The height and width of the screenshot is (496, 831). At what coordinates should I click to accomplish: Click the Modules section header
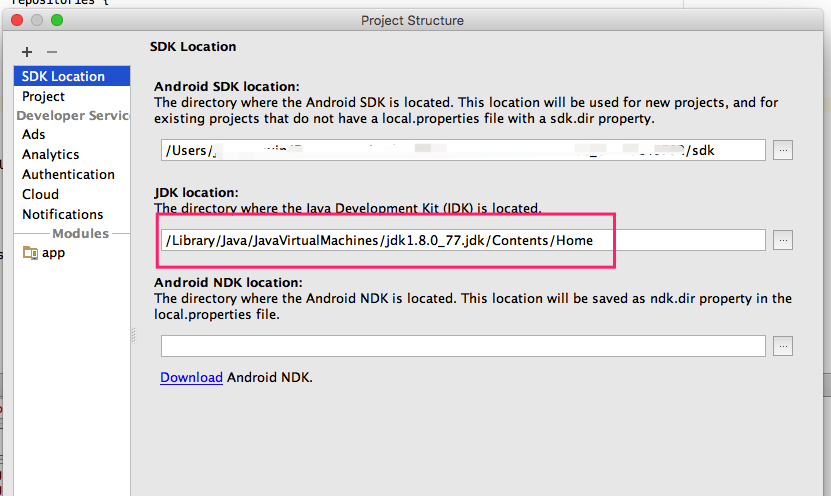point(81,233)
